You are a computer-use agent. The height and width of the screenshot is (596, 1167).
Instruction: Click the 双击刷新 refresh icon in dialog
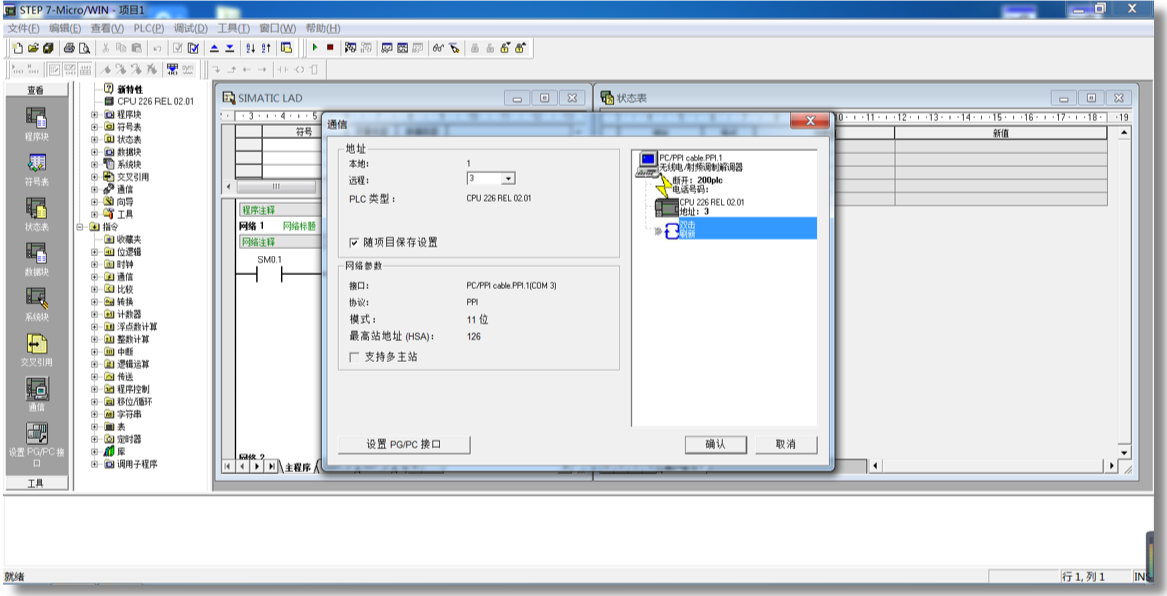pyautogui.click(x=673, y=231)
